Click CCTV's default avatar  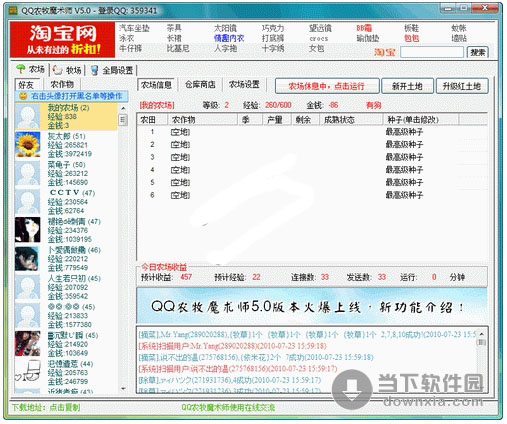(x=28, y=202)
